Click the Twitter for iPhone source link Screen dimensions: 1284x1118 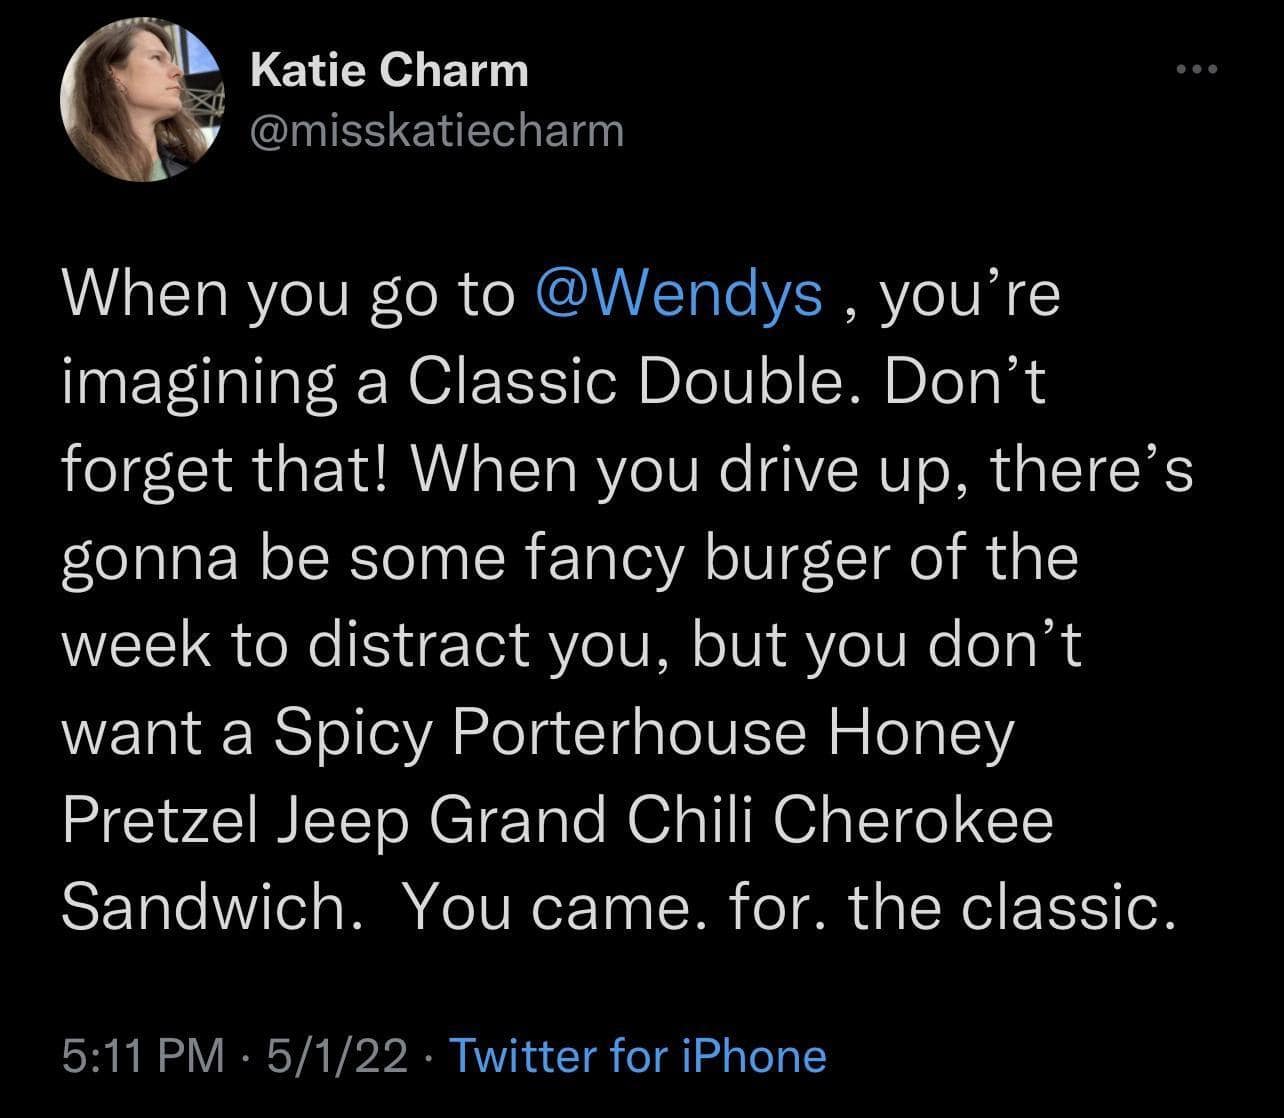pos(638,1056)
